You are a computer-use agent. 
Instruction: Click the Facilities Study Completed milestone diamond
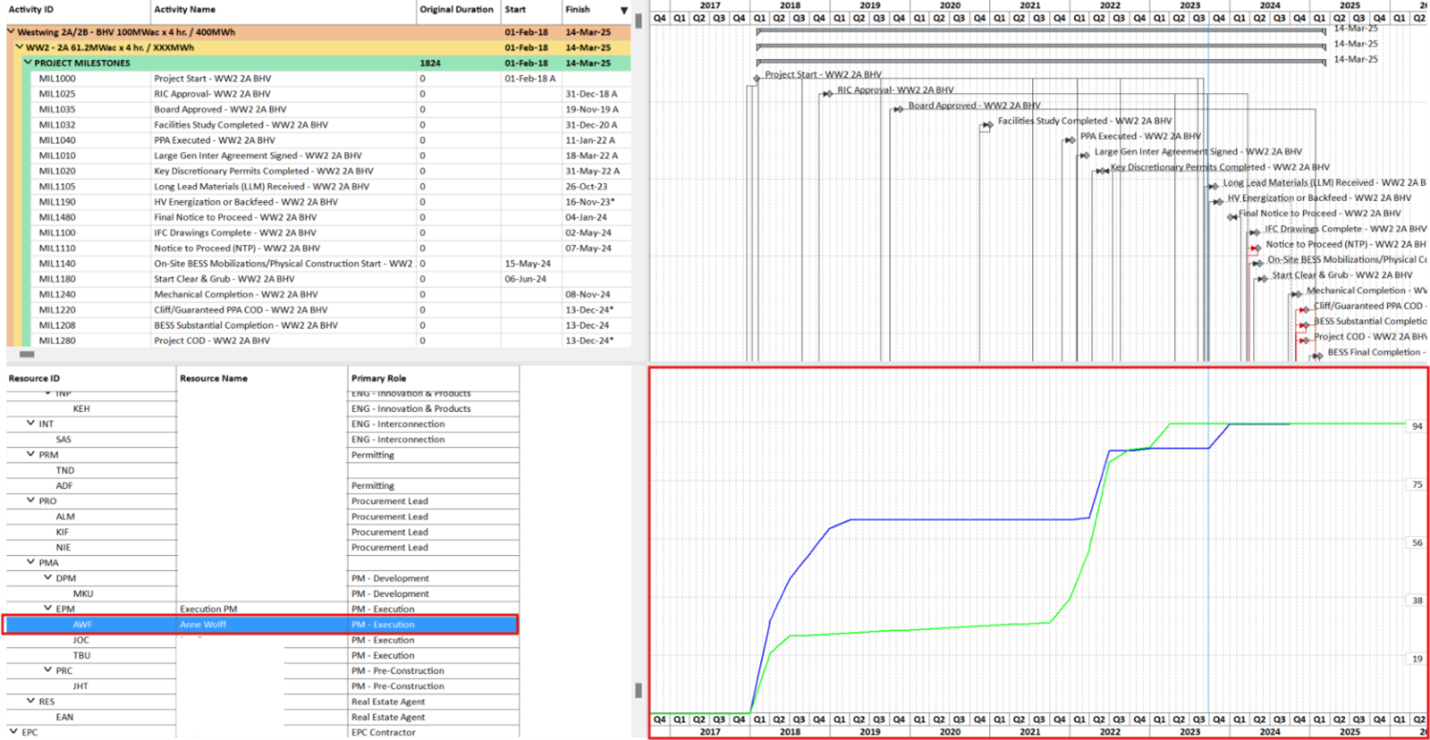(x=989, y=124)
